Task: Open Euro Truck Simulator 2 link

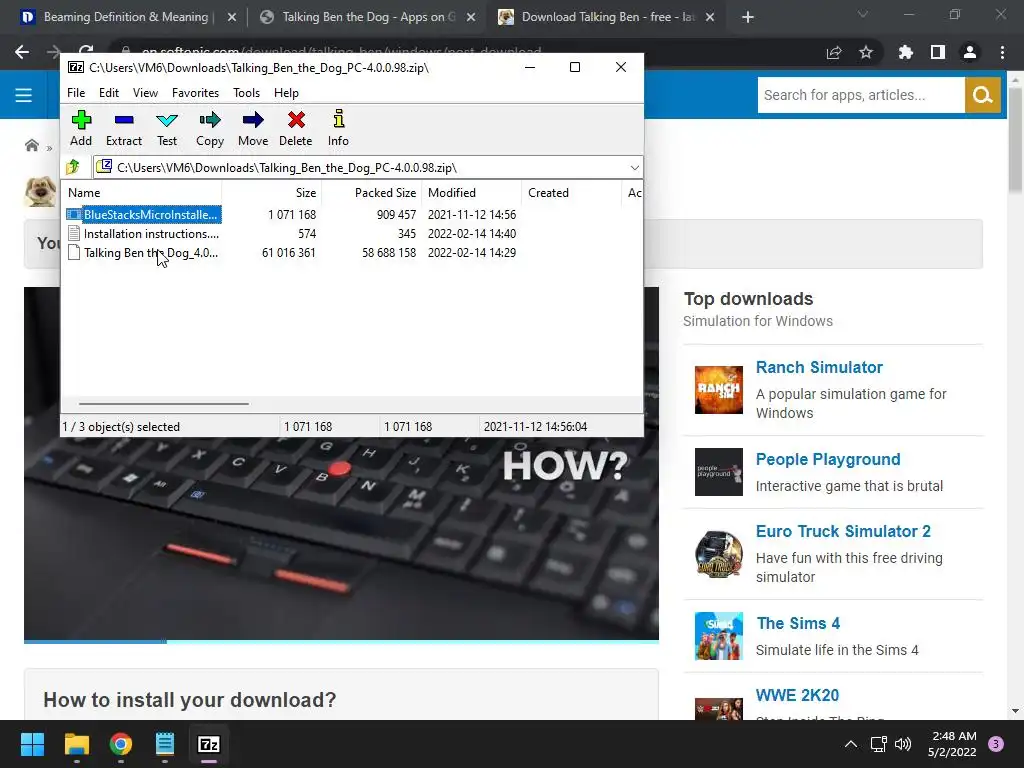Action: click(x=843, y=531)
